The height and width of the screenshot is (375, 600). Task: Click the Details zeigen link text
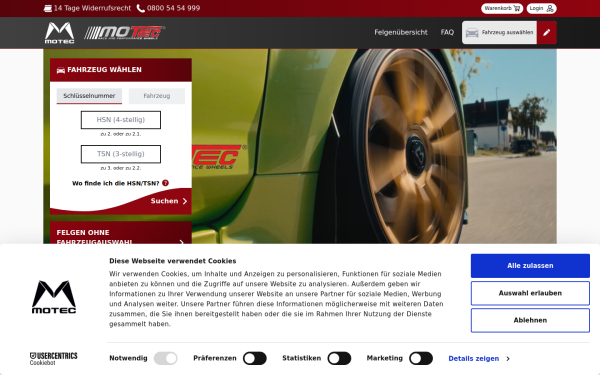474,359
